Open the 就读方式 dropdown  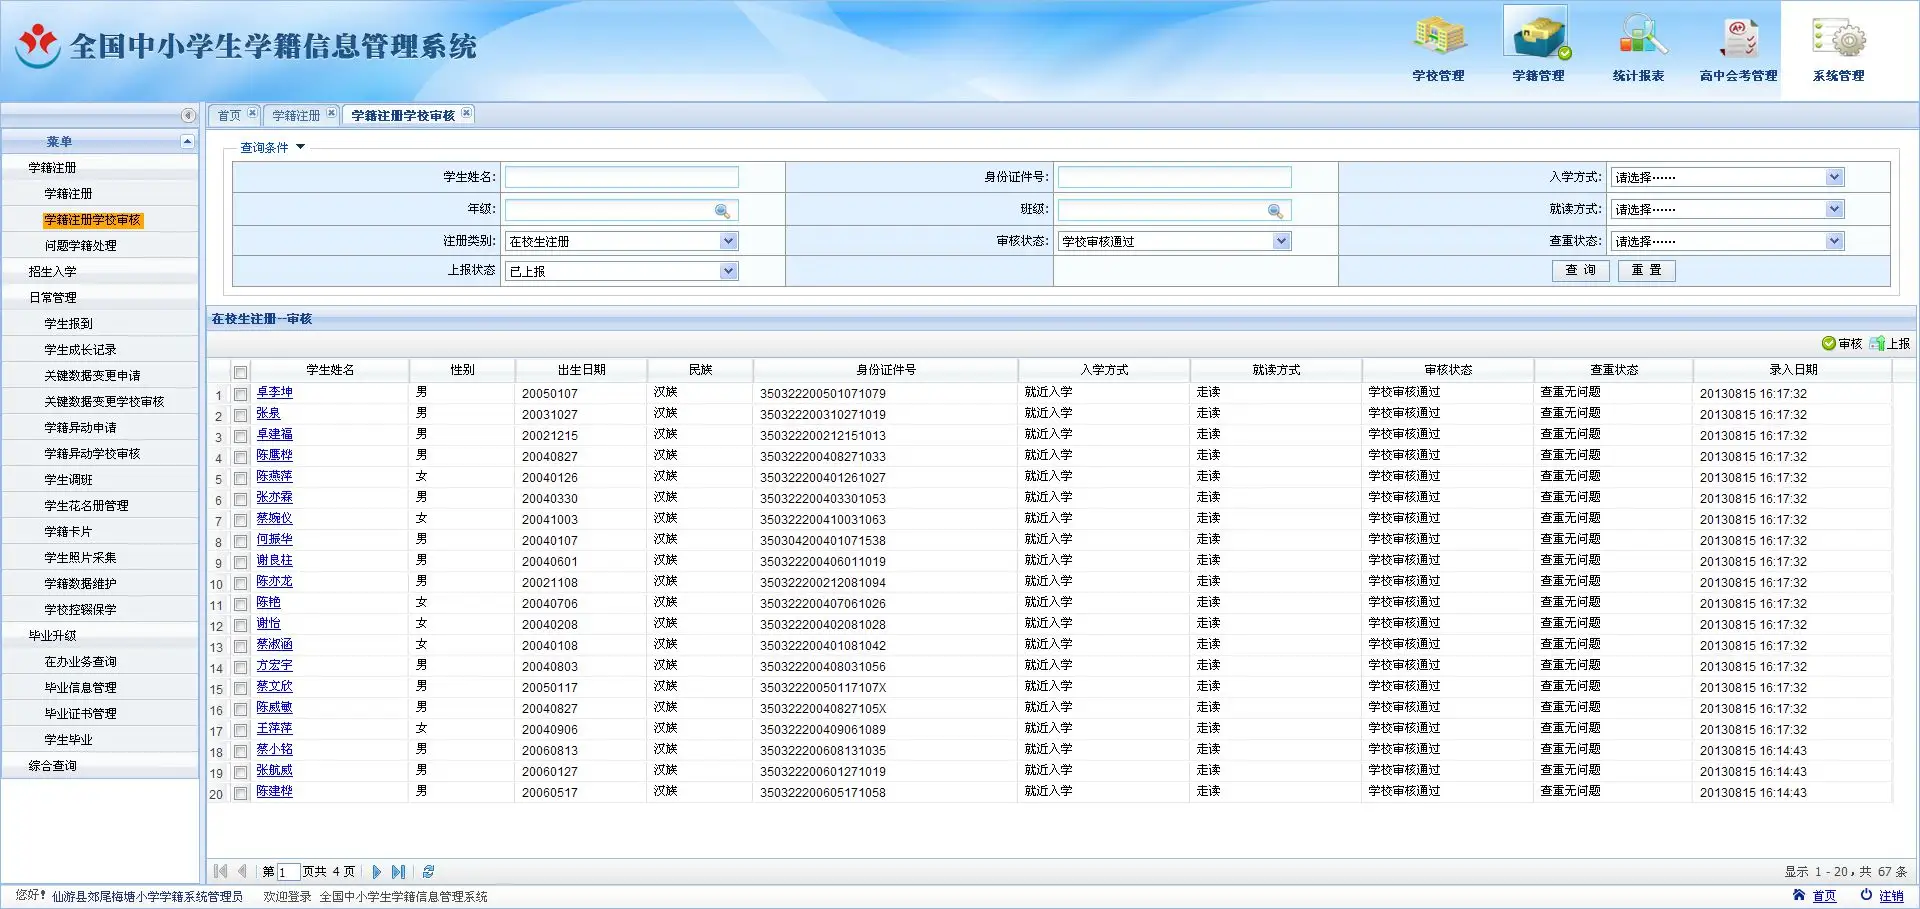[x=1834, y=209]
